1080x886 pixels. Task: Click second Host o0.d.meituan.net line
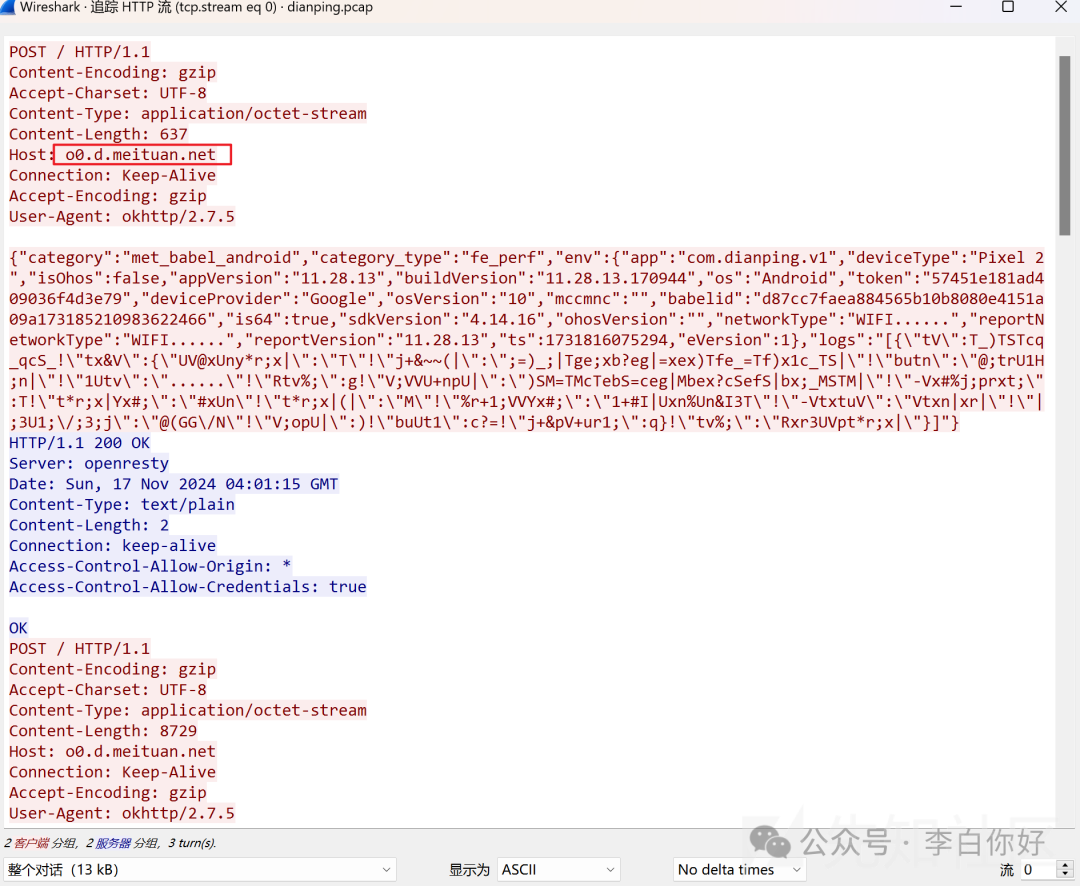pos(112,752)
